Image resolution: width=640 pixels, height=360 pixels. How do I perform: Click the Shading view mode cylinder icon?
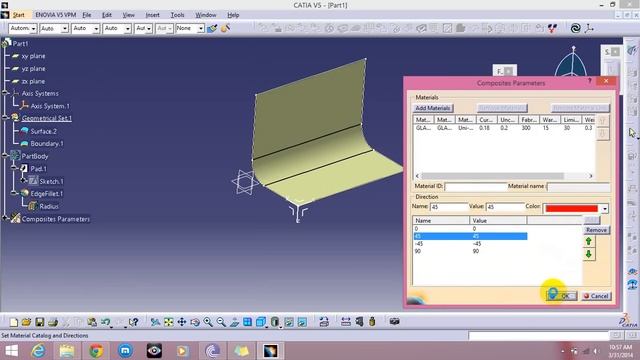[x=275, y=322]
